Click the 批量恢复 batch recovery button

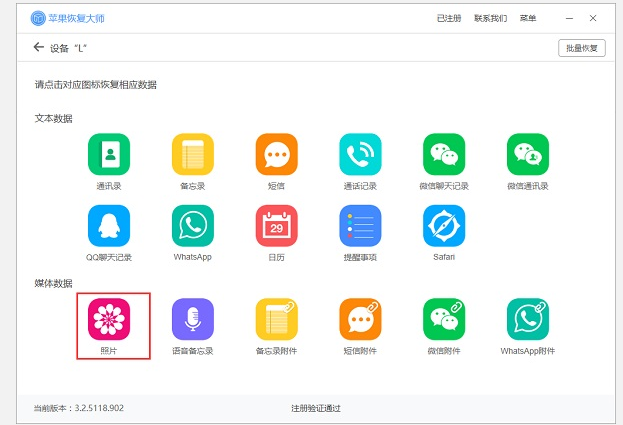tap(582, 48)
